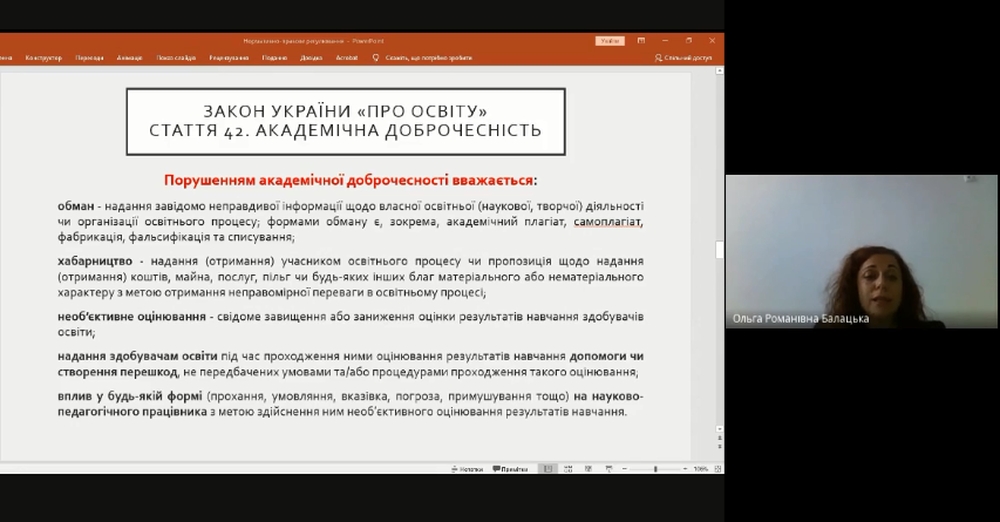Click the bold phrase необ'єктивне оцінювання
Image resolution: width=1000 pixels, height=522 pixels.
pyautogui.click(x=131, y=317)
